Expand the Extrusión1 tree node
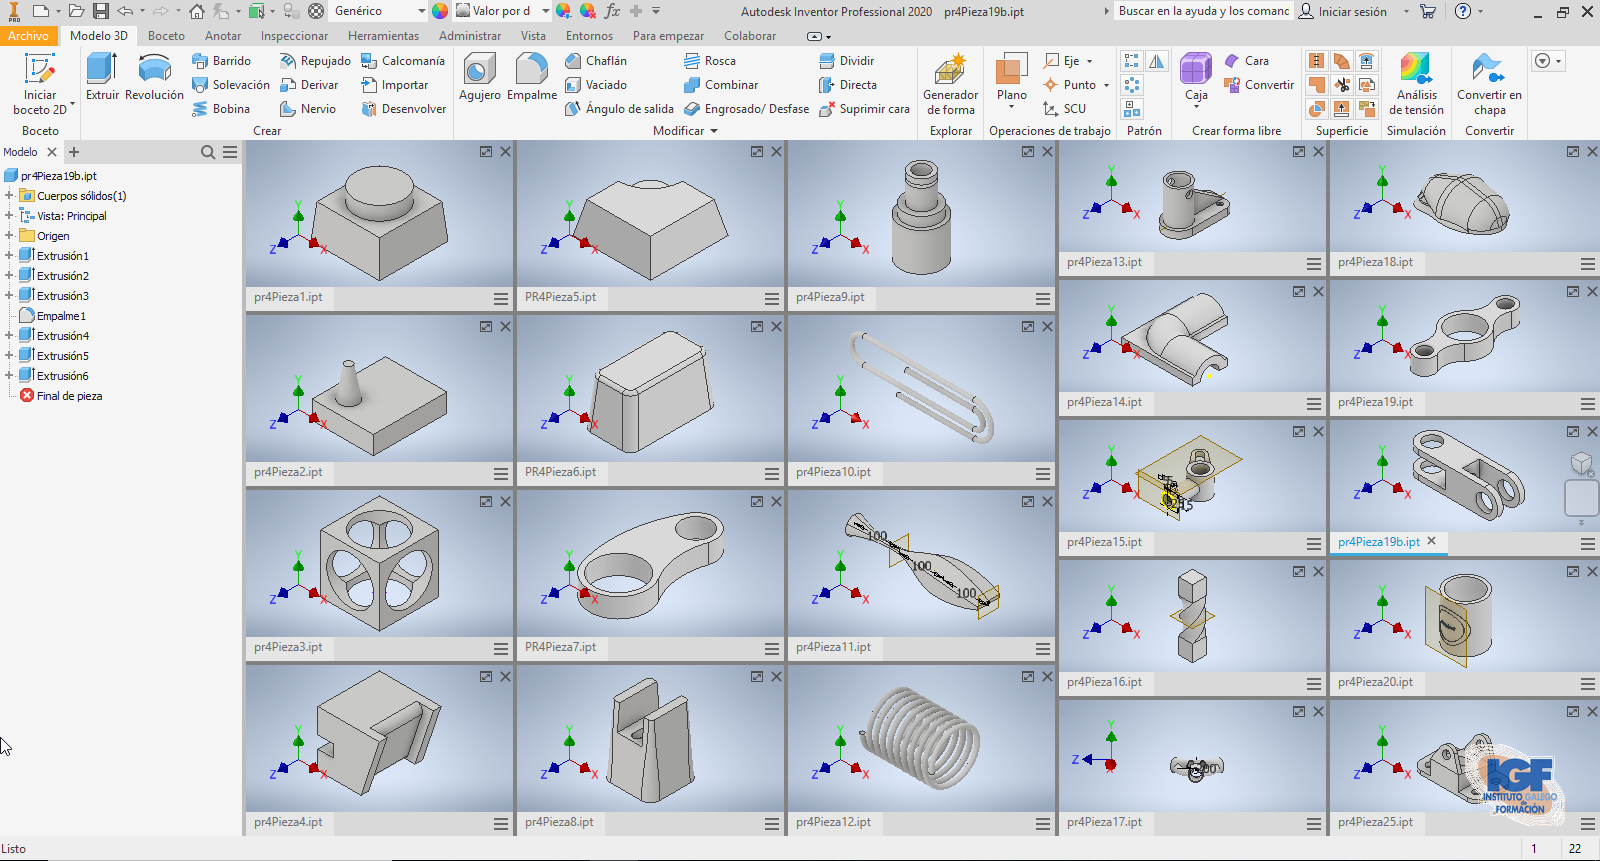This screenshot has height=861, width=1600. [x=9, y=256]
